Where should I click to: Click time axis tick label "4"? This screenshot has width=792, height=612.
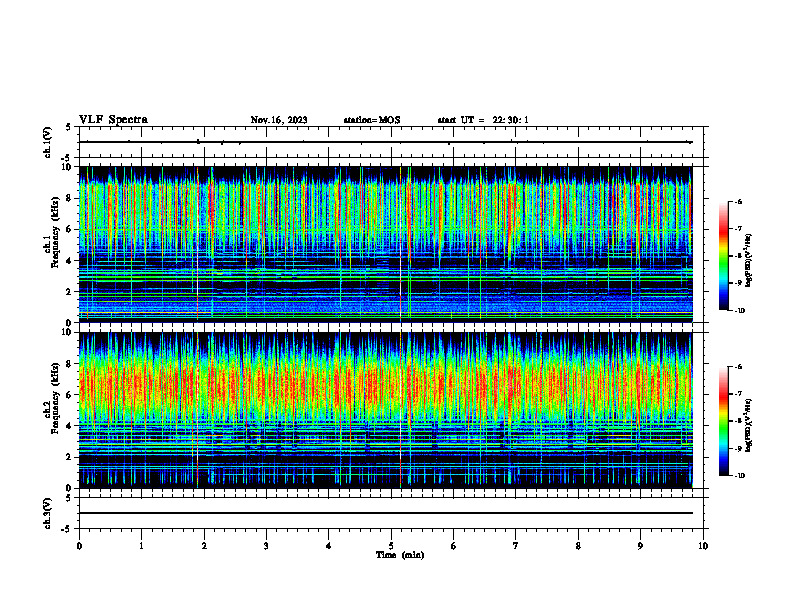[x=329, y=546]
